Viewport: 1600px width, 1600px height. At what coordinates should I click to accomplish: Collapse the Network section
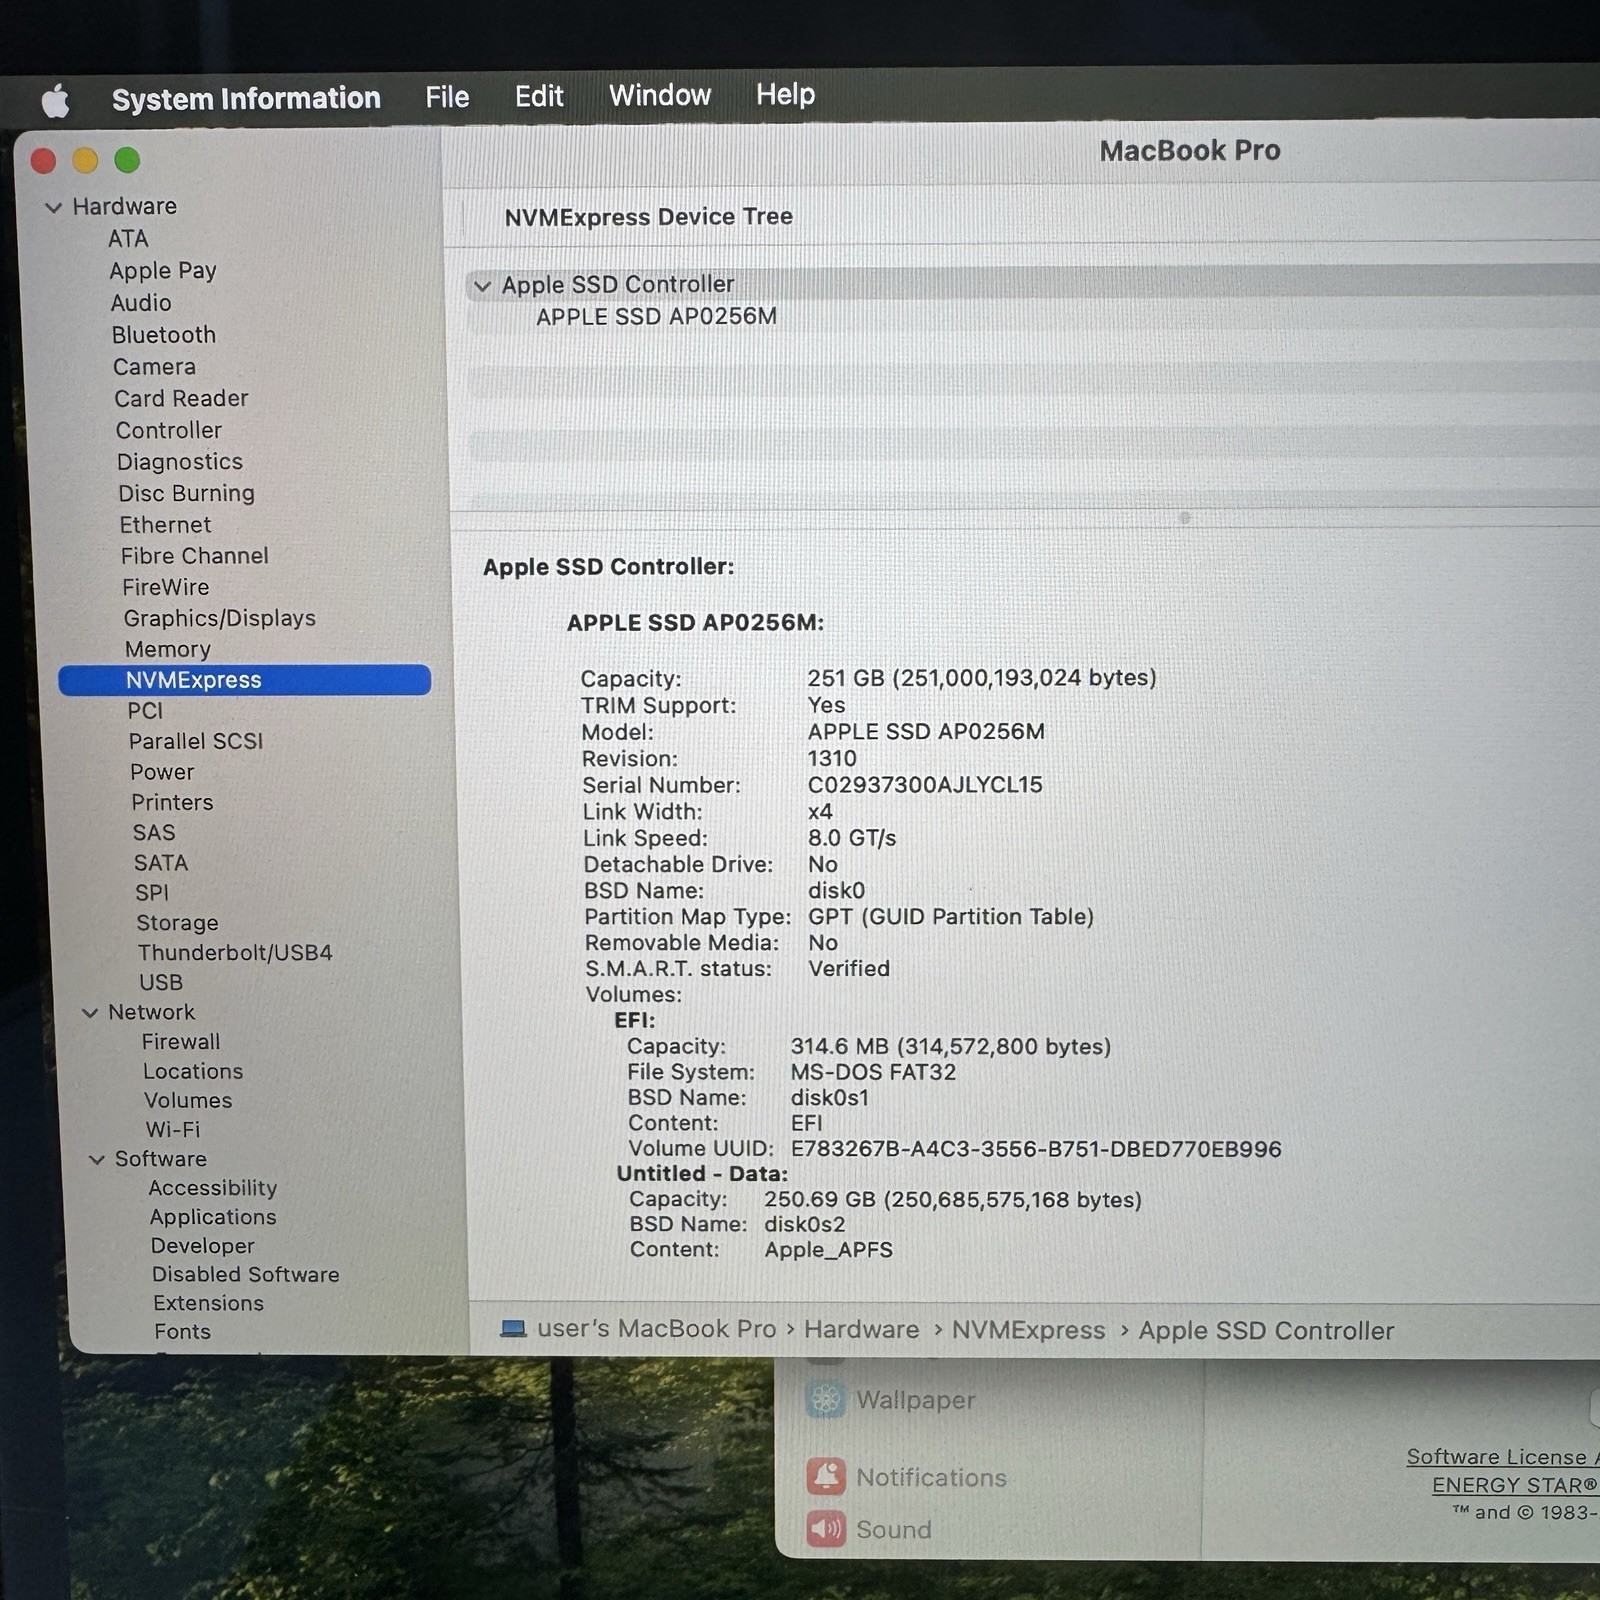click(90, 1013)
